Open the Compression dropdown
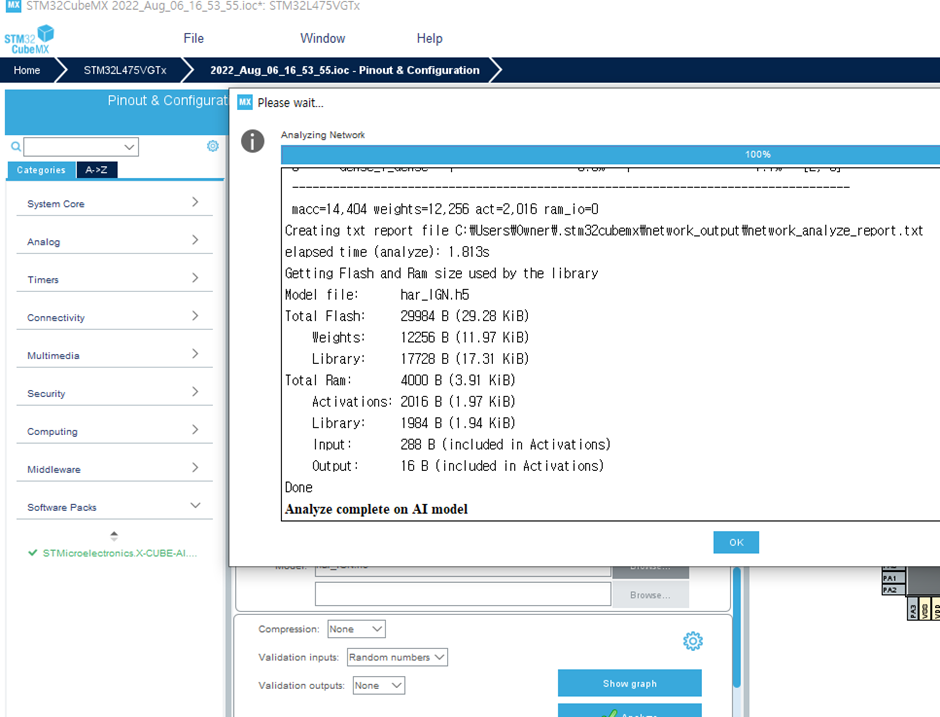The image size is (940, 717). pyautogui.click(x=356, y=629)
